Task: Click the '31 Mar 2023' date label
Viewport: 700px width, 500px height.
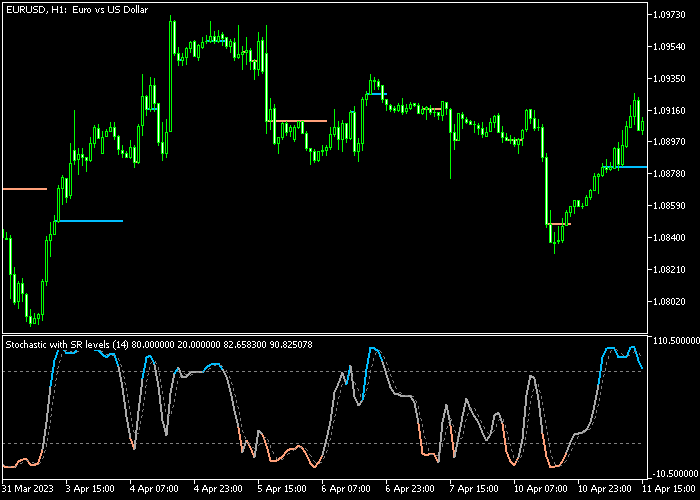Action: pyautogui.click(x=28, y=488)
